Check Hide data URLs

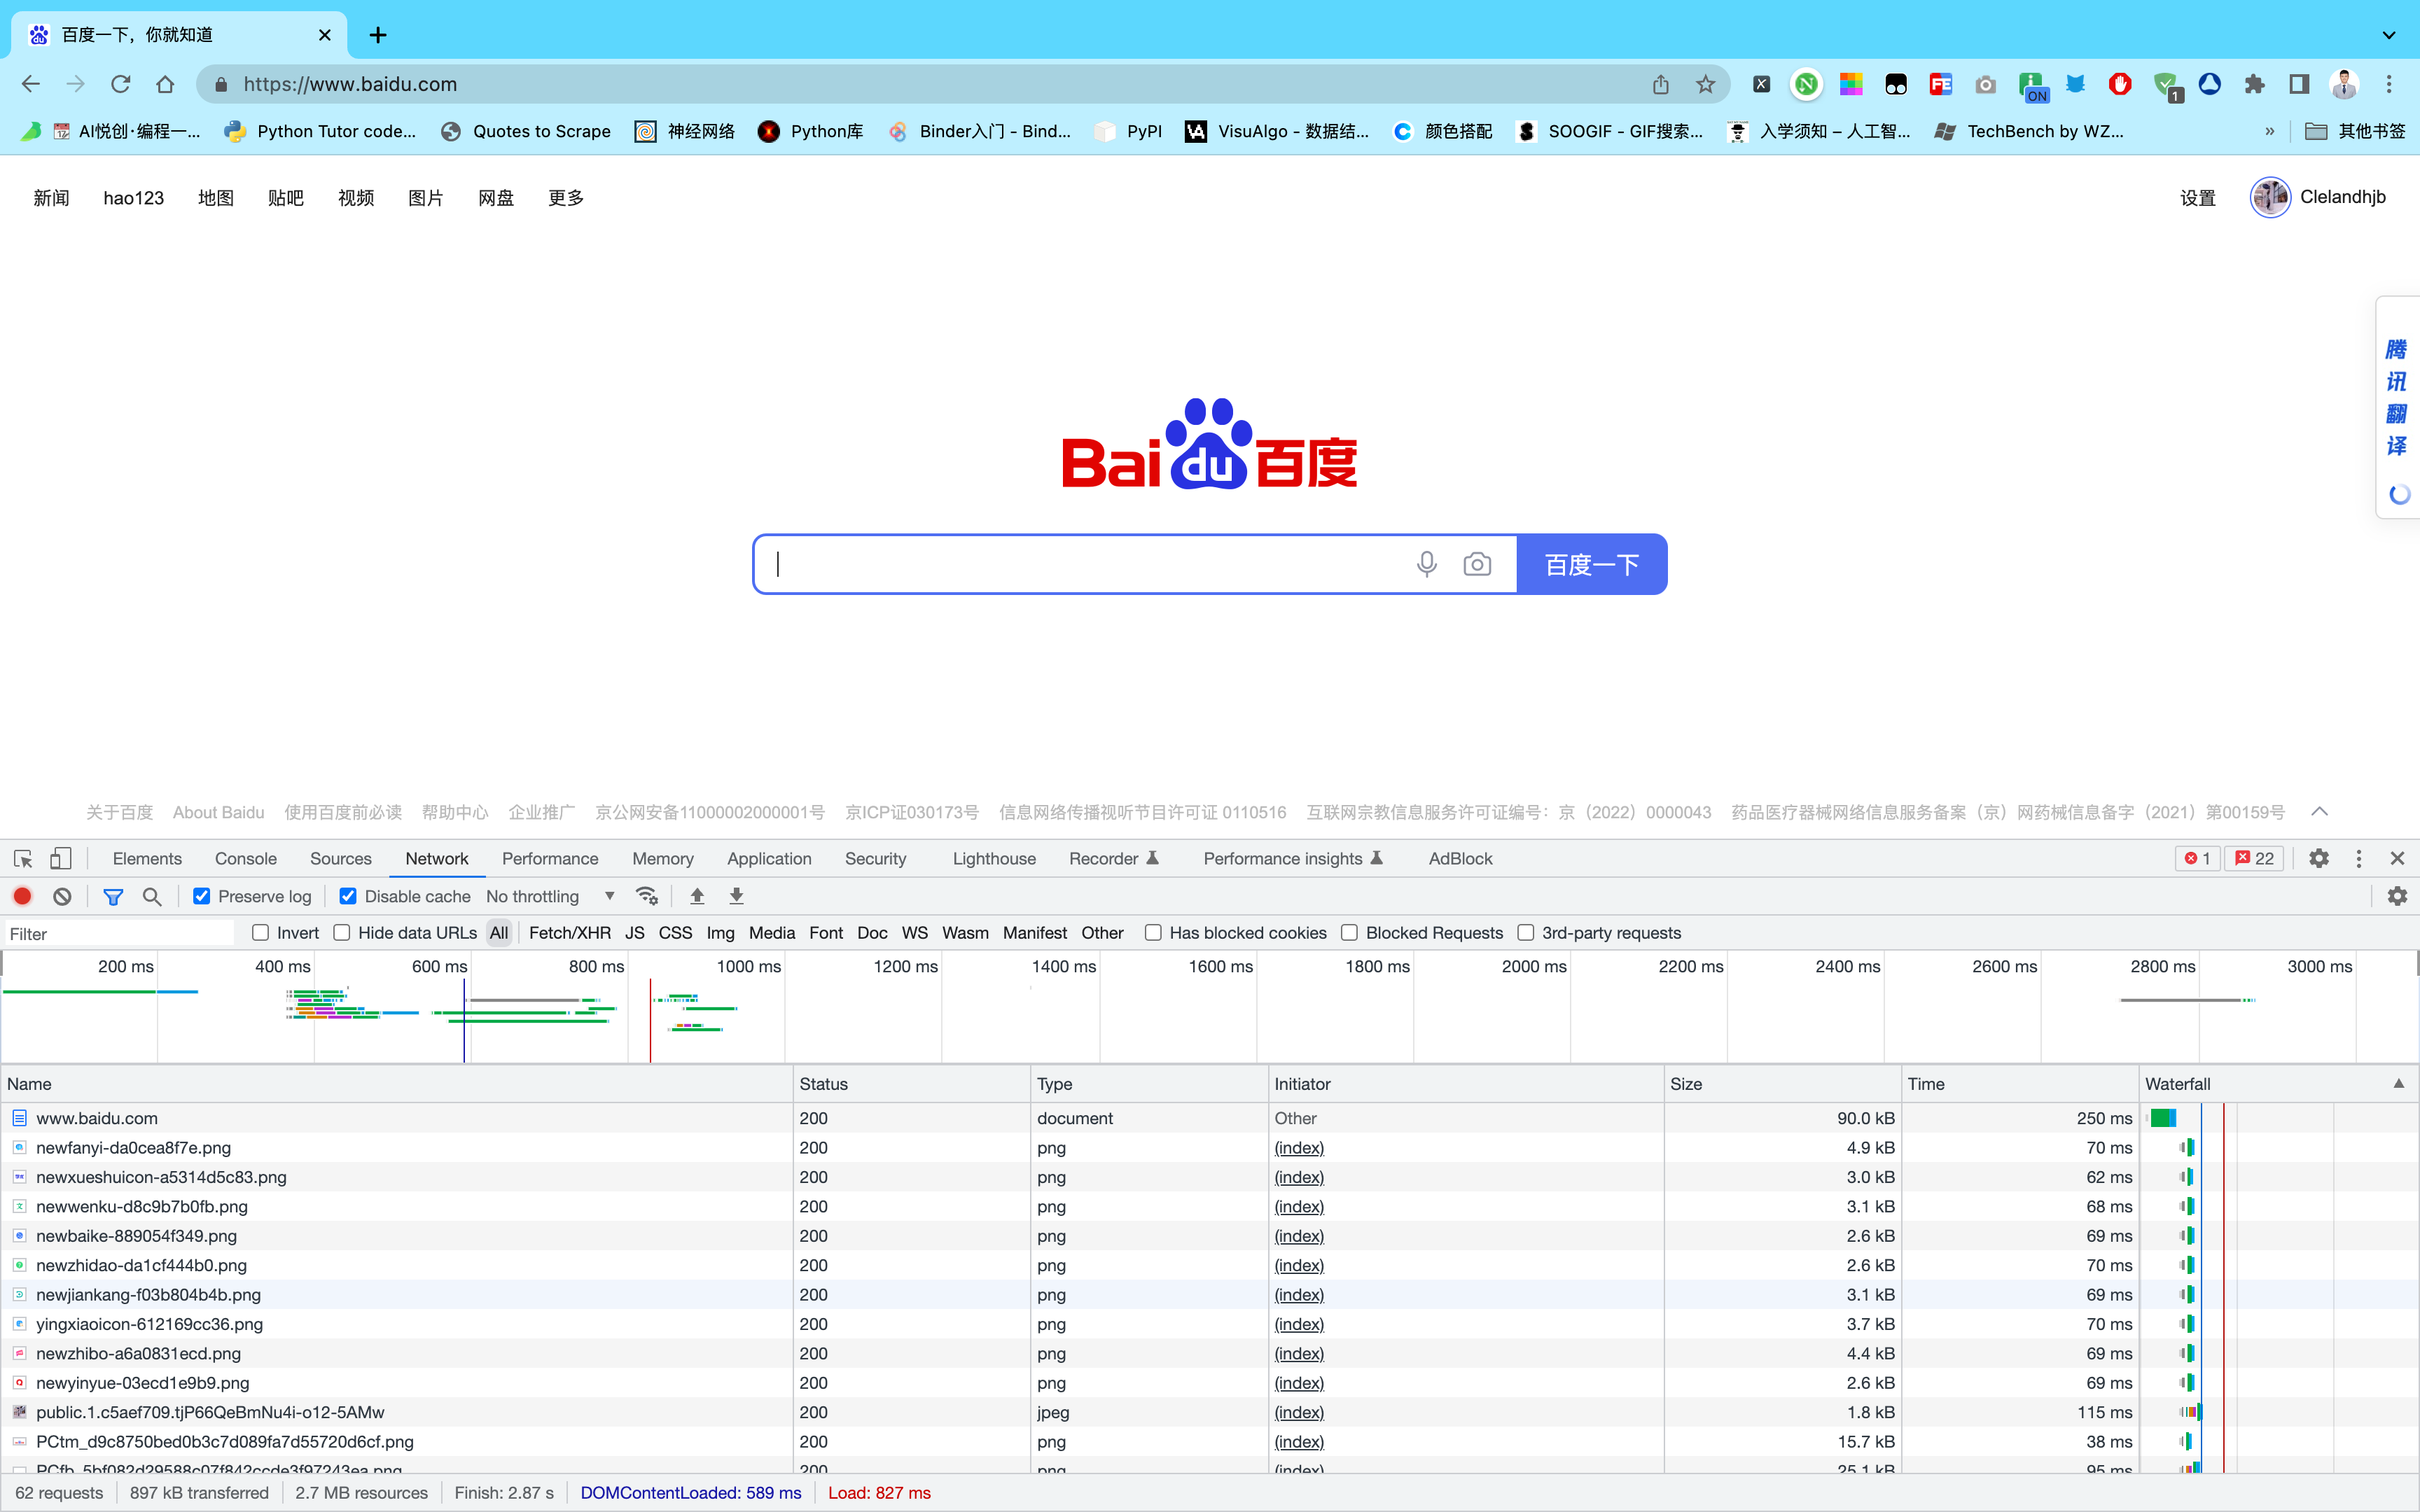coord(342,932)
